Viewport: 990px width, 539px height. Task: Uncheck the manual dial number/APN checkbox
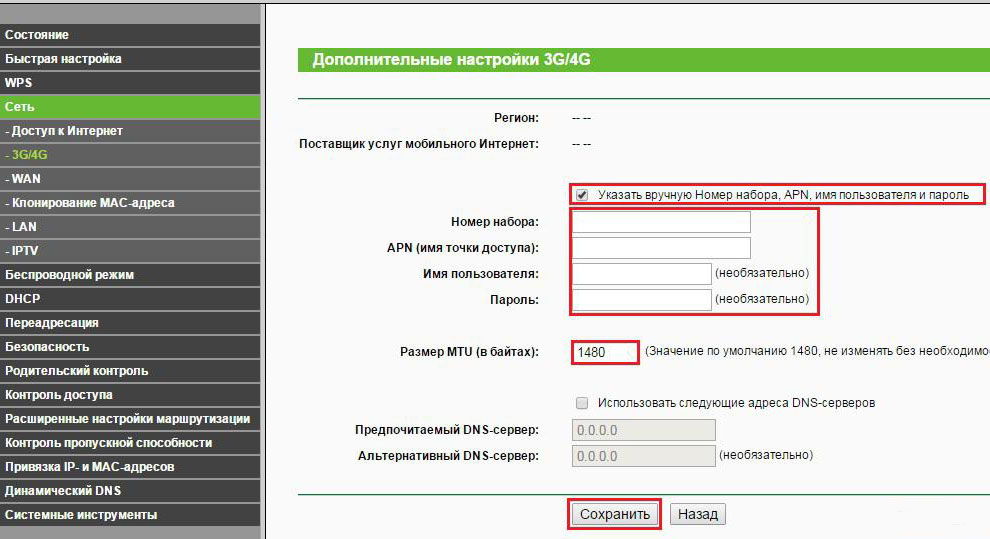pyautogui.click(x=582, y=195)
